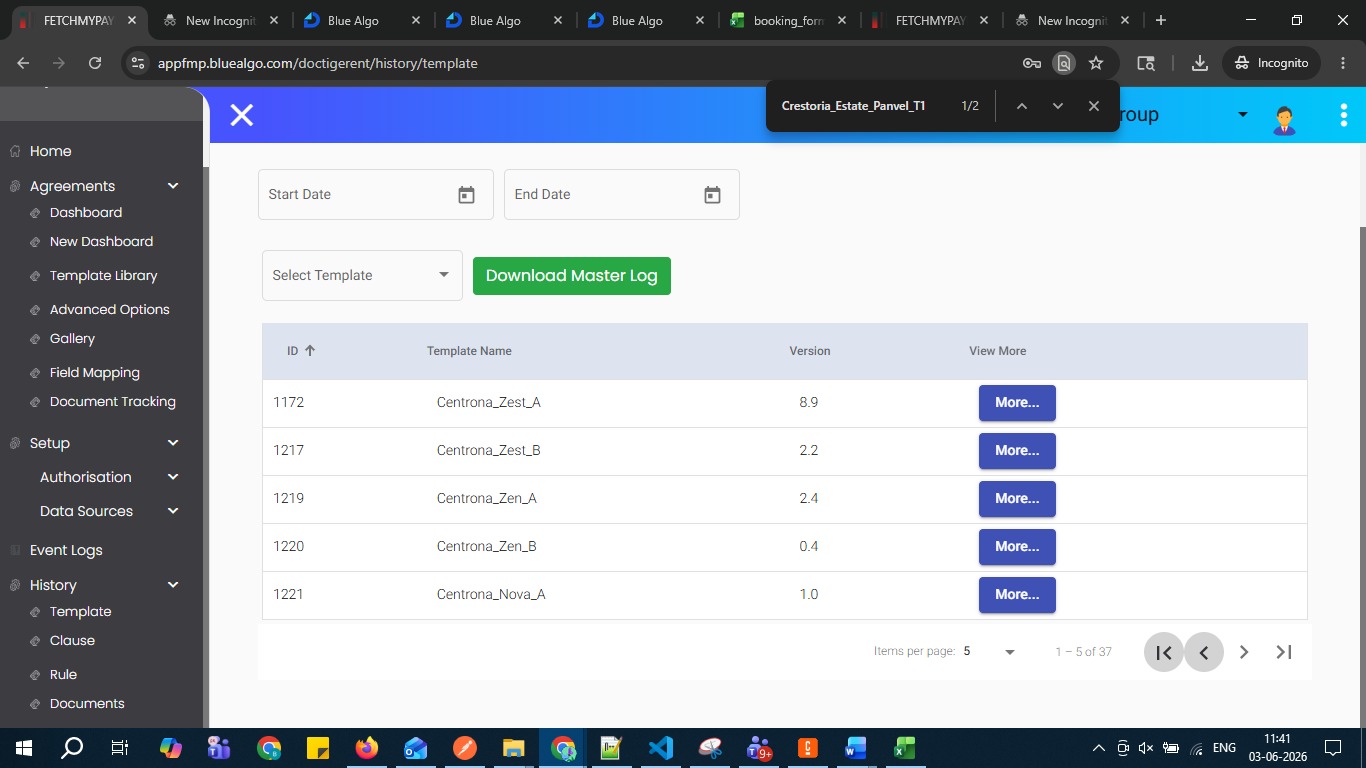Go to the previous page of results
Image resolution: width=1366 pixels, height=768 pixels.
pyautogui.click(x=1204, y=652)
